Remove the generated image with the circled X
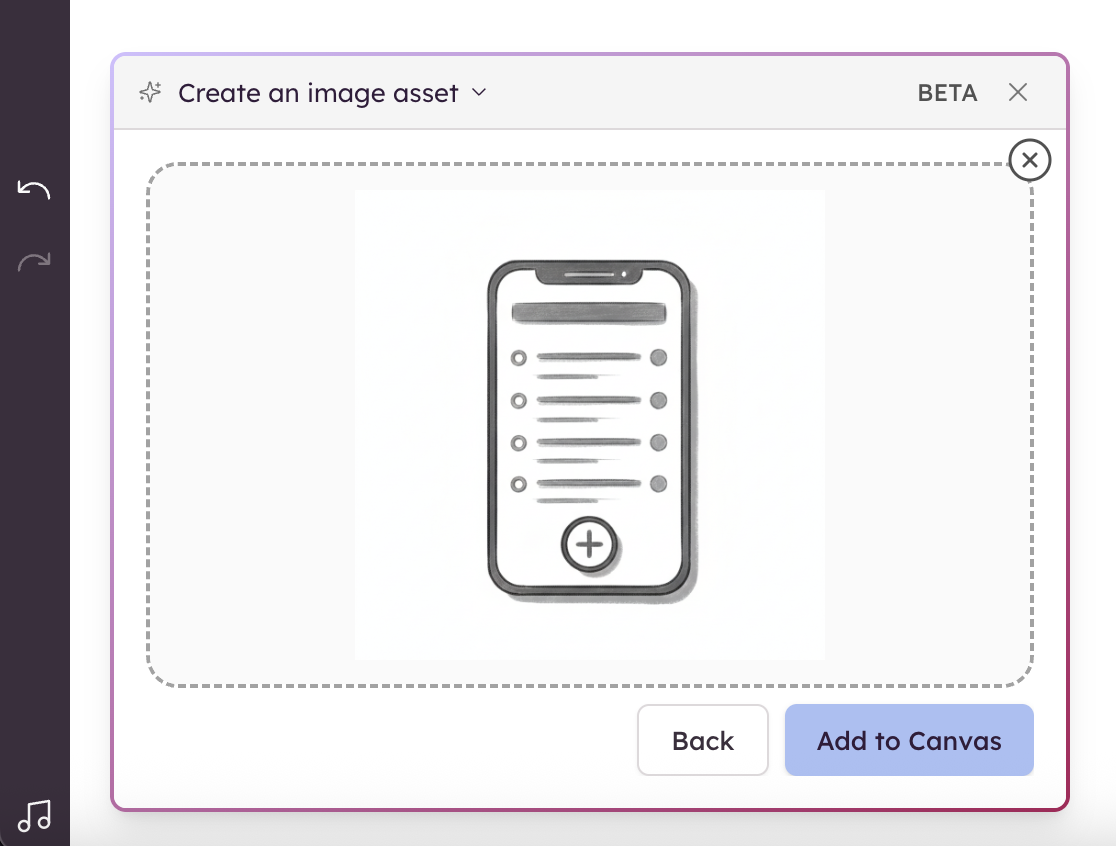This screenshot has width=1116, height=846. (x=1029, y=160)
